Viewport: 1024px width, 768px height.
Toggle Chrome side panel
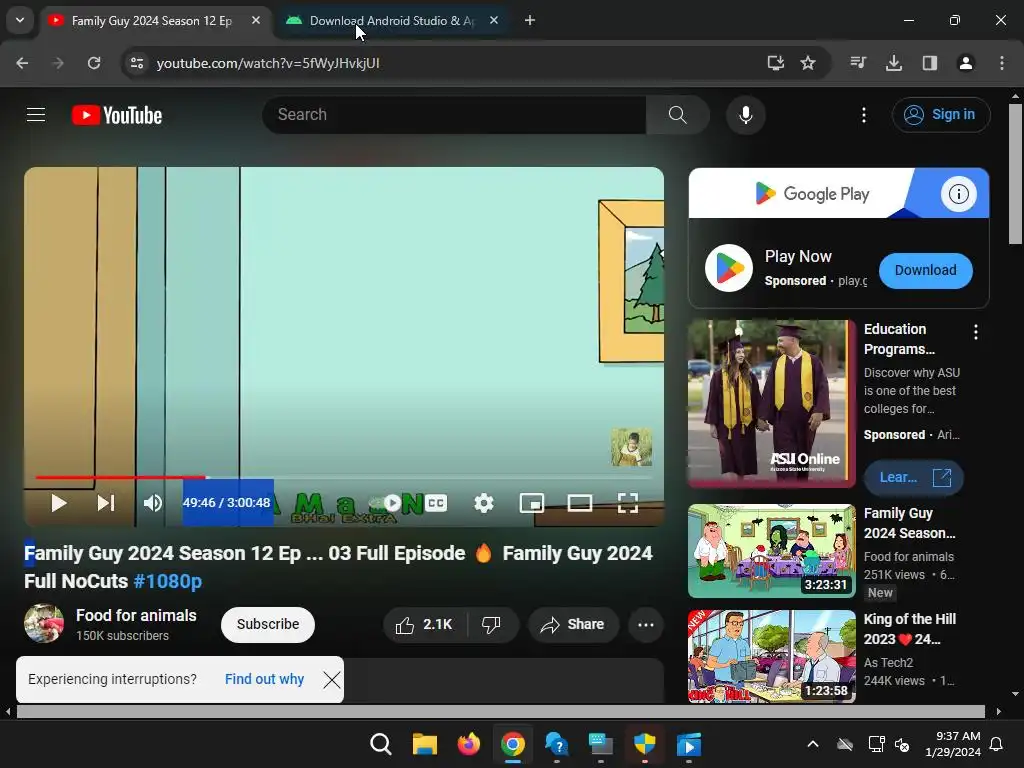[x=930, y=63]
